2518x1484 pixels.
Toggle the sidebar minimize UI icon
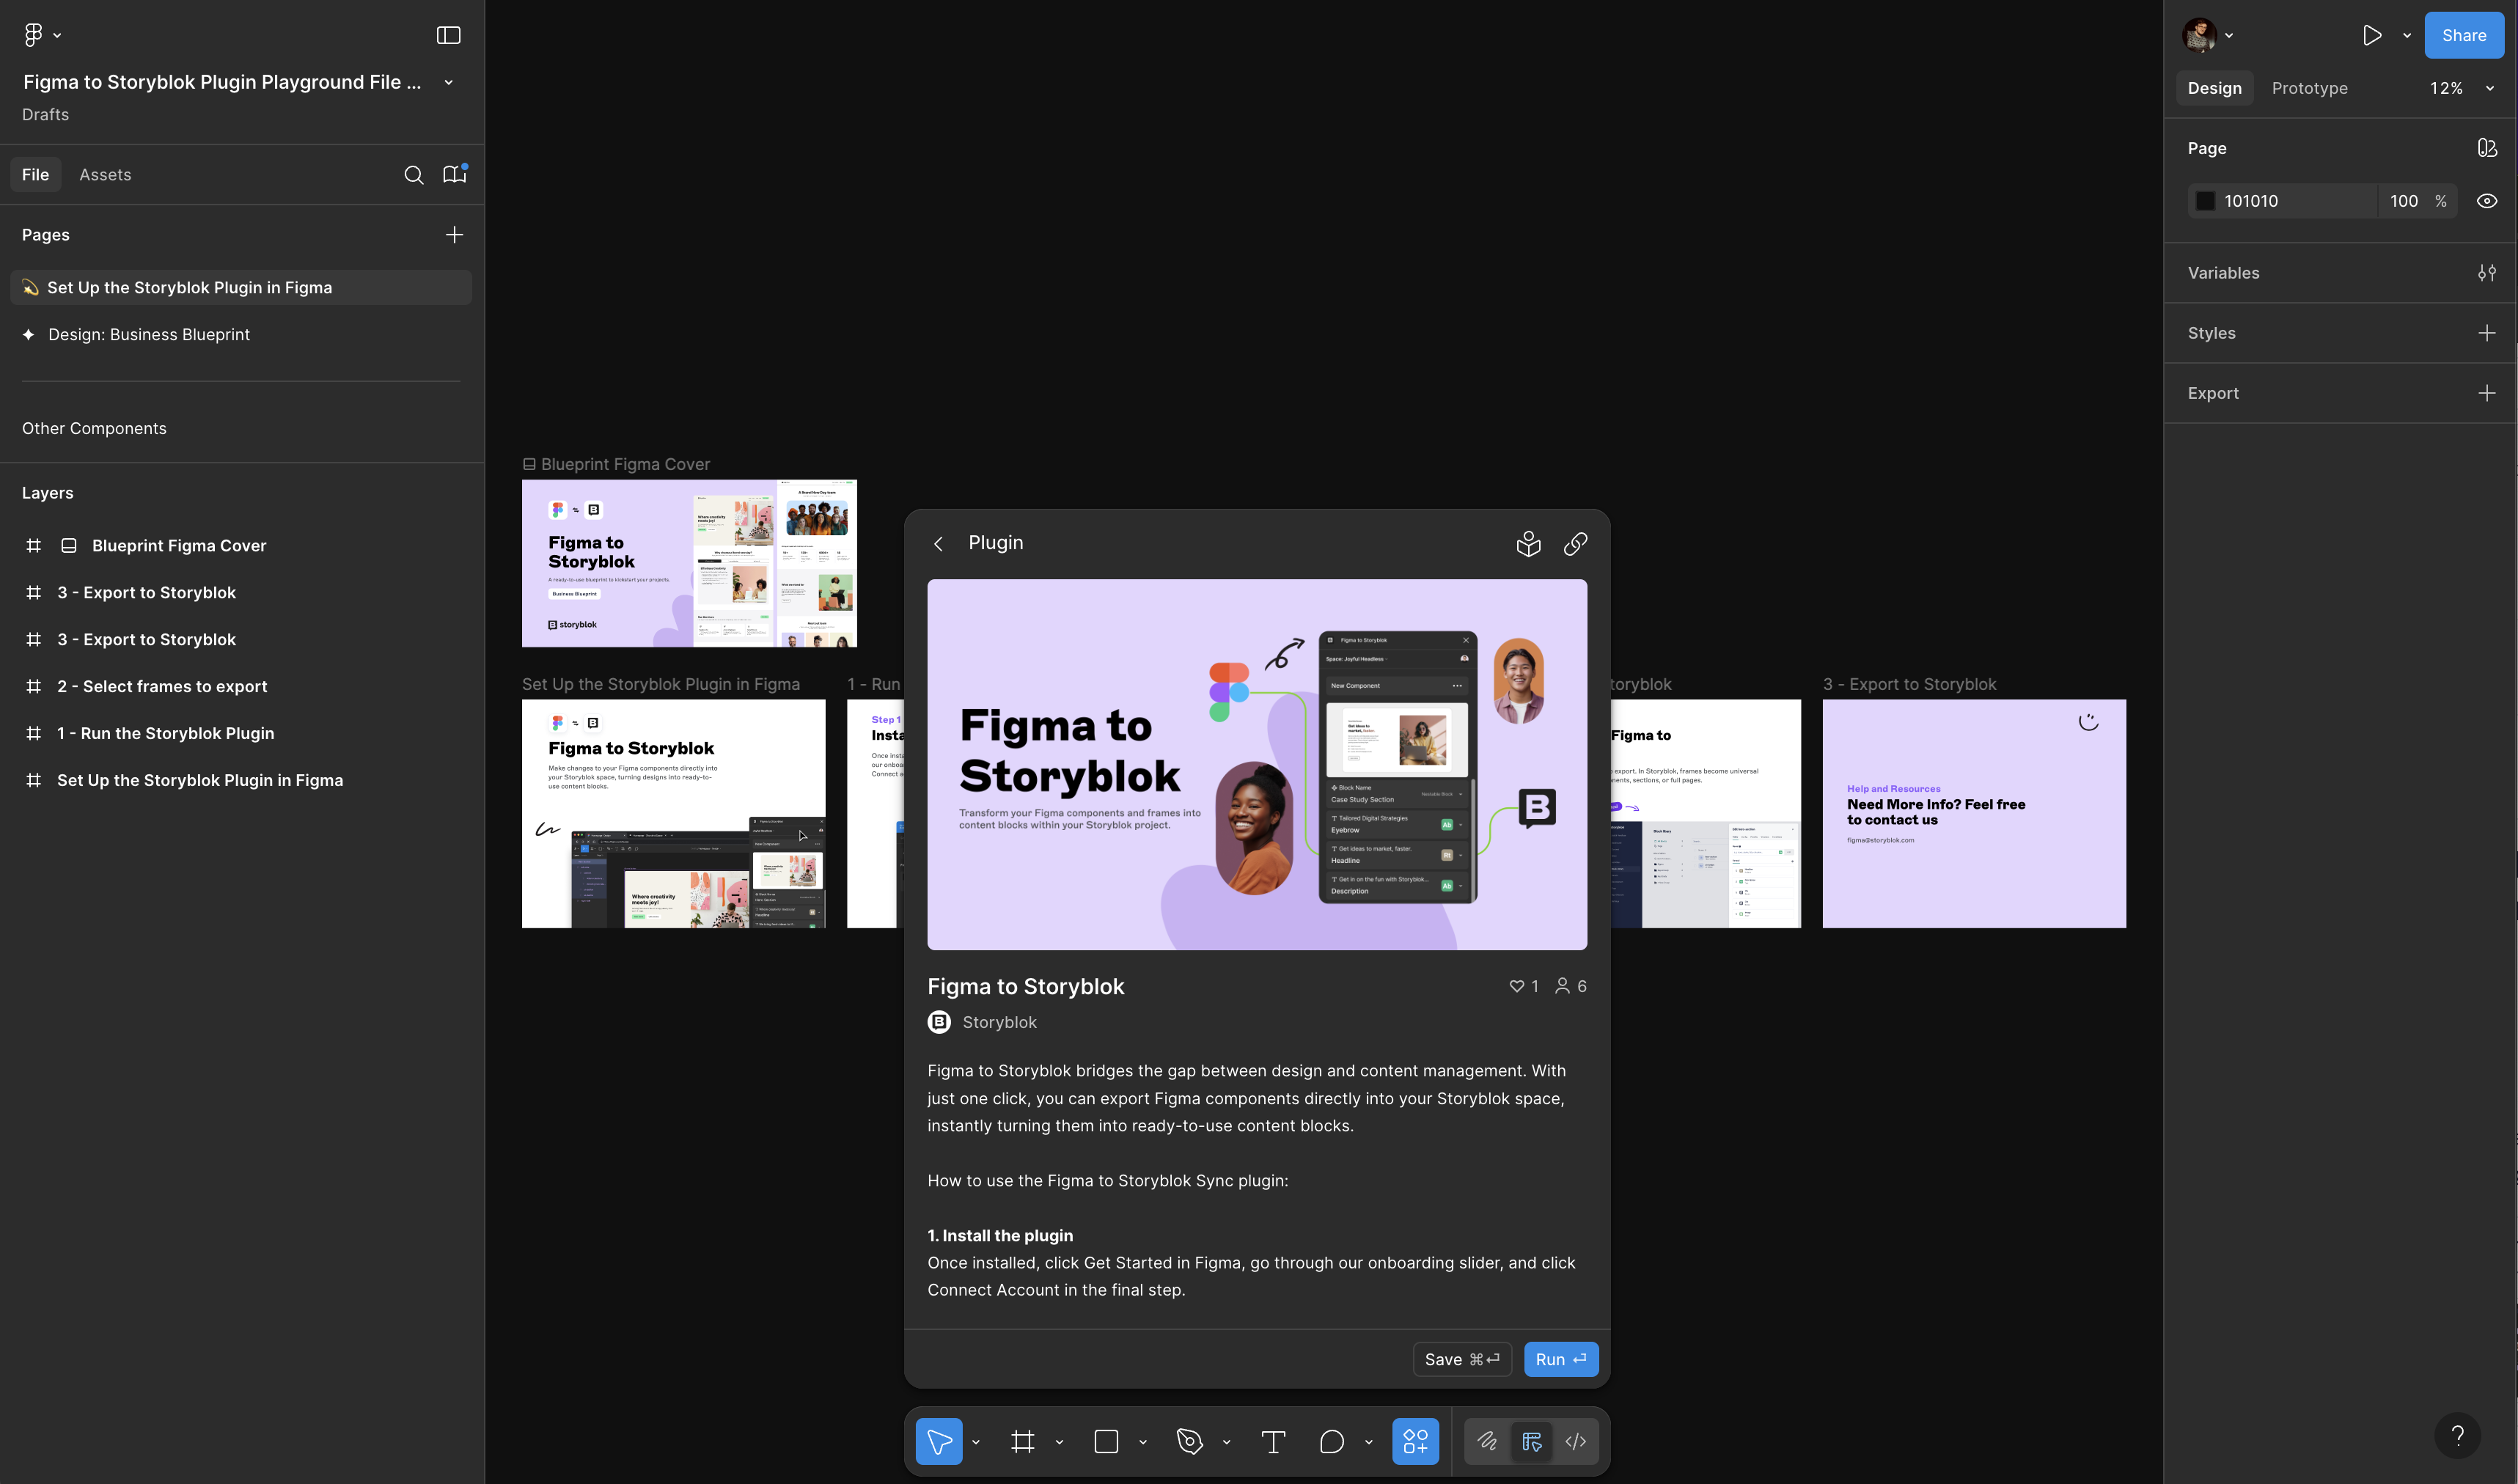(x=448, y=35)
